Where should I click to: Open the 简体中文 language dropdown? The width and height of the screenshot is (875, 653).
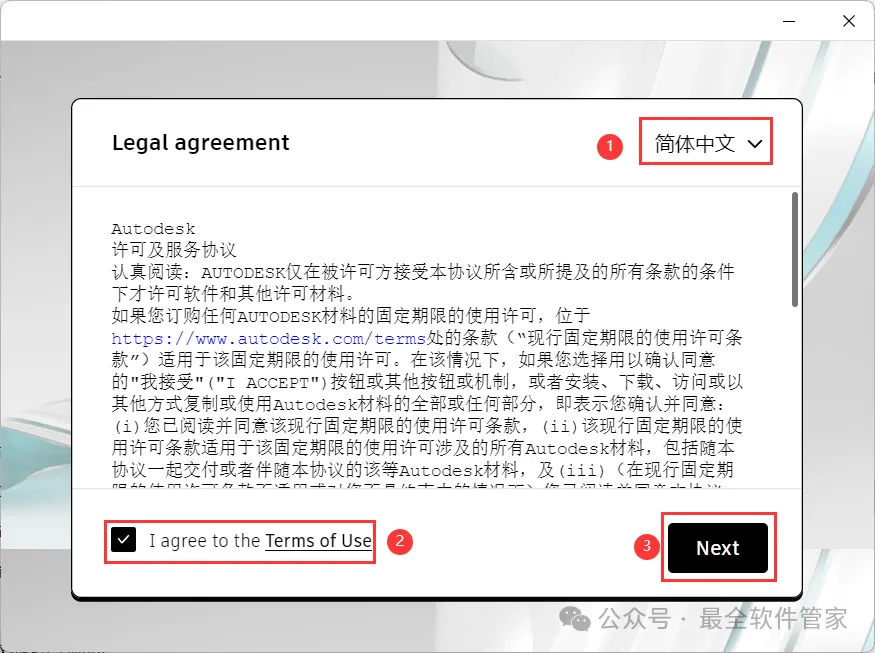706,143
